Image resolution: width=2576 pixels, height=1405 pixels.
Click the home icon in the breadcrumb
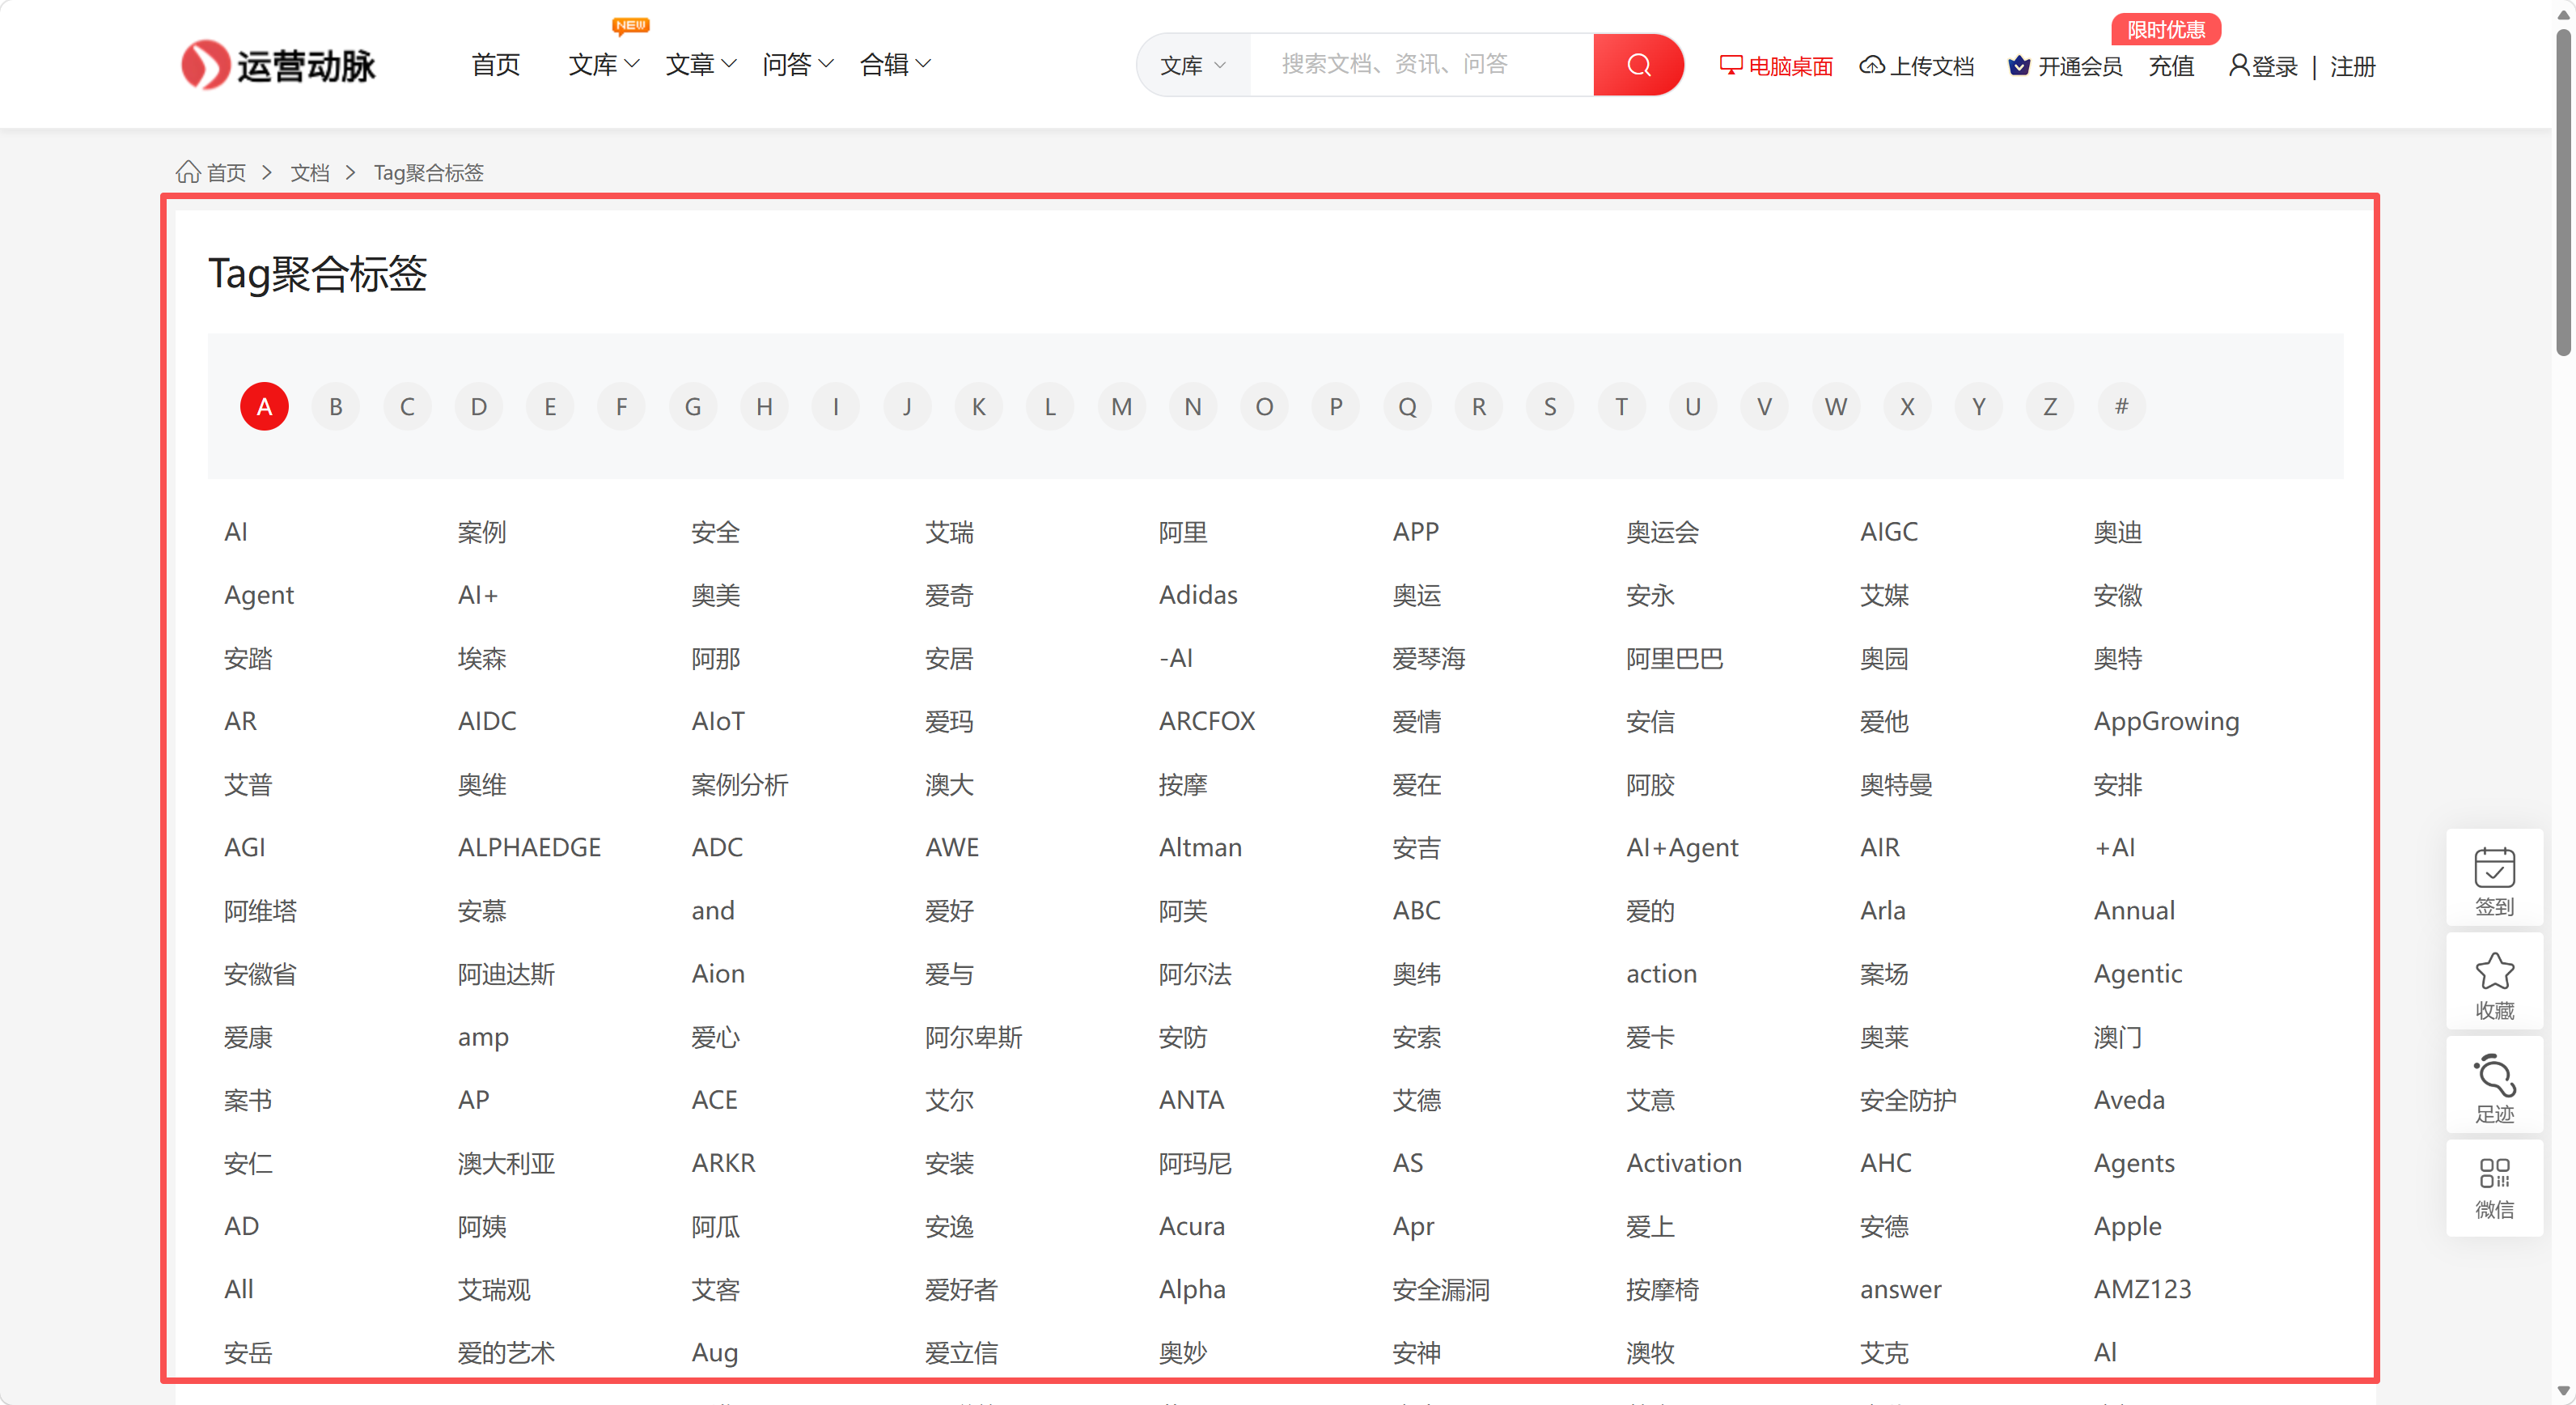pyautogui.click(x=188, y=172)
